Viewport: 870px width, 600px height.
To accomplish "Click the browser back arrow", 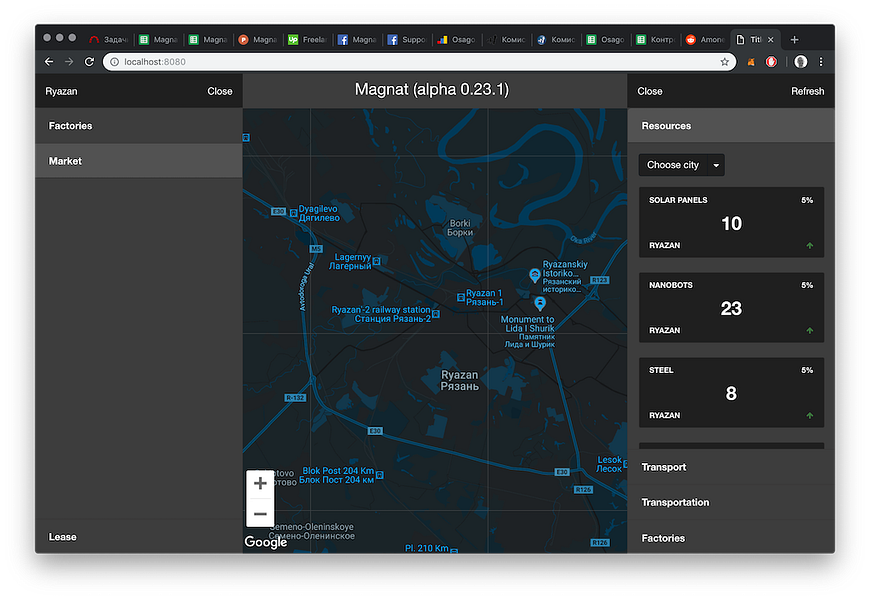I will 49,62.
